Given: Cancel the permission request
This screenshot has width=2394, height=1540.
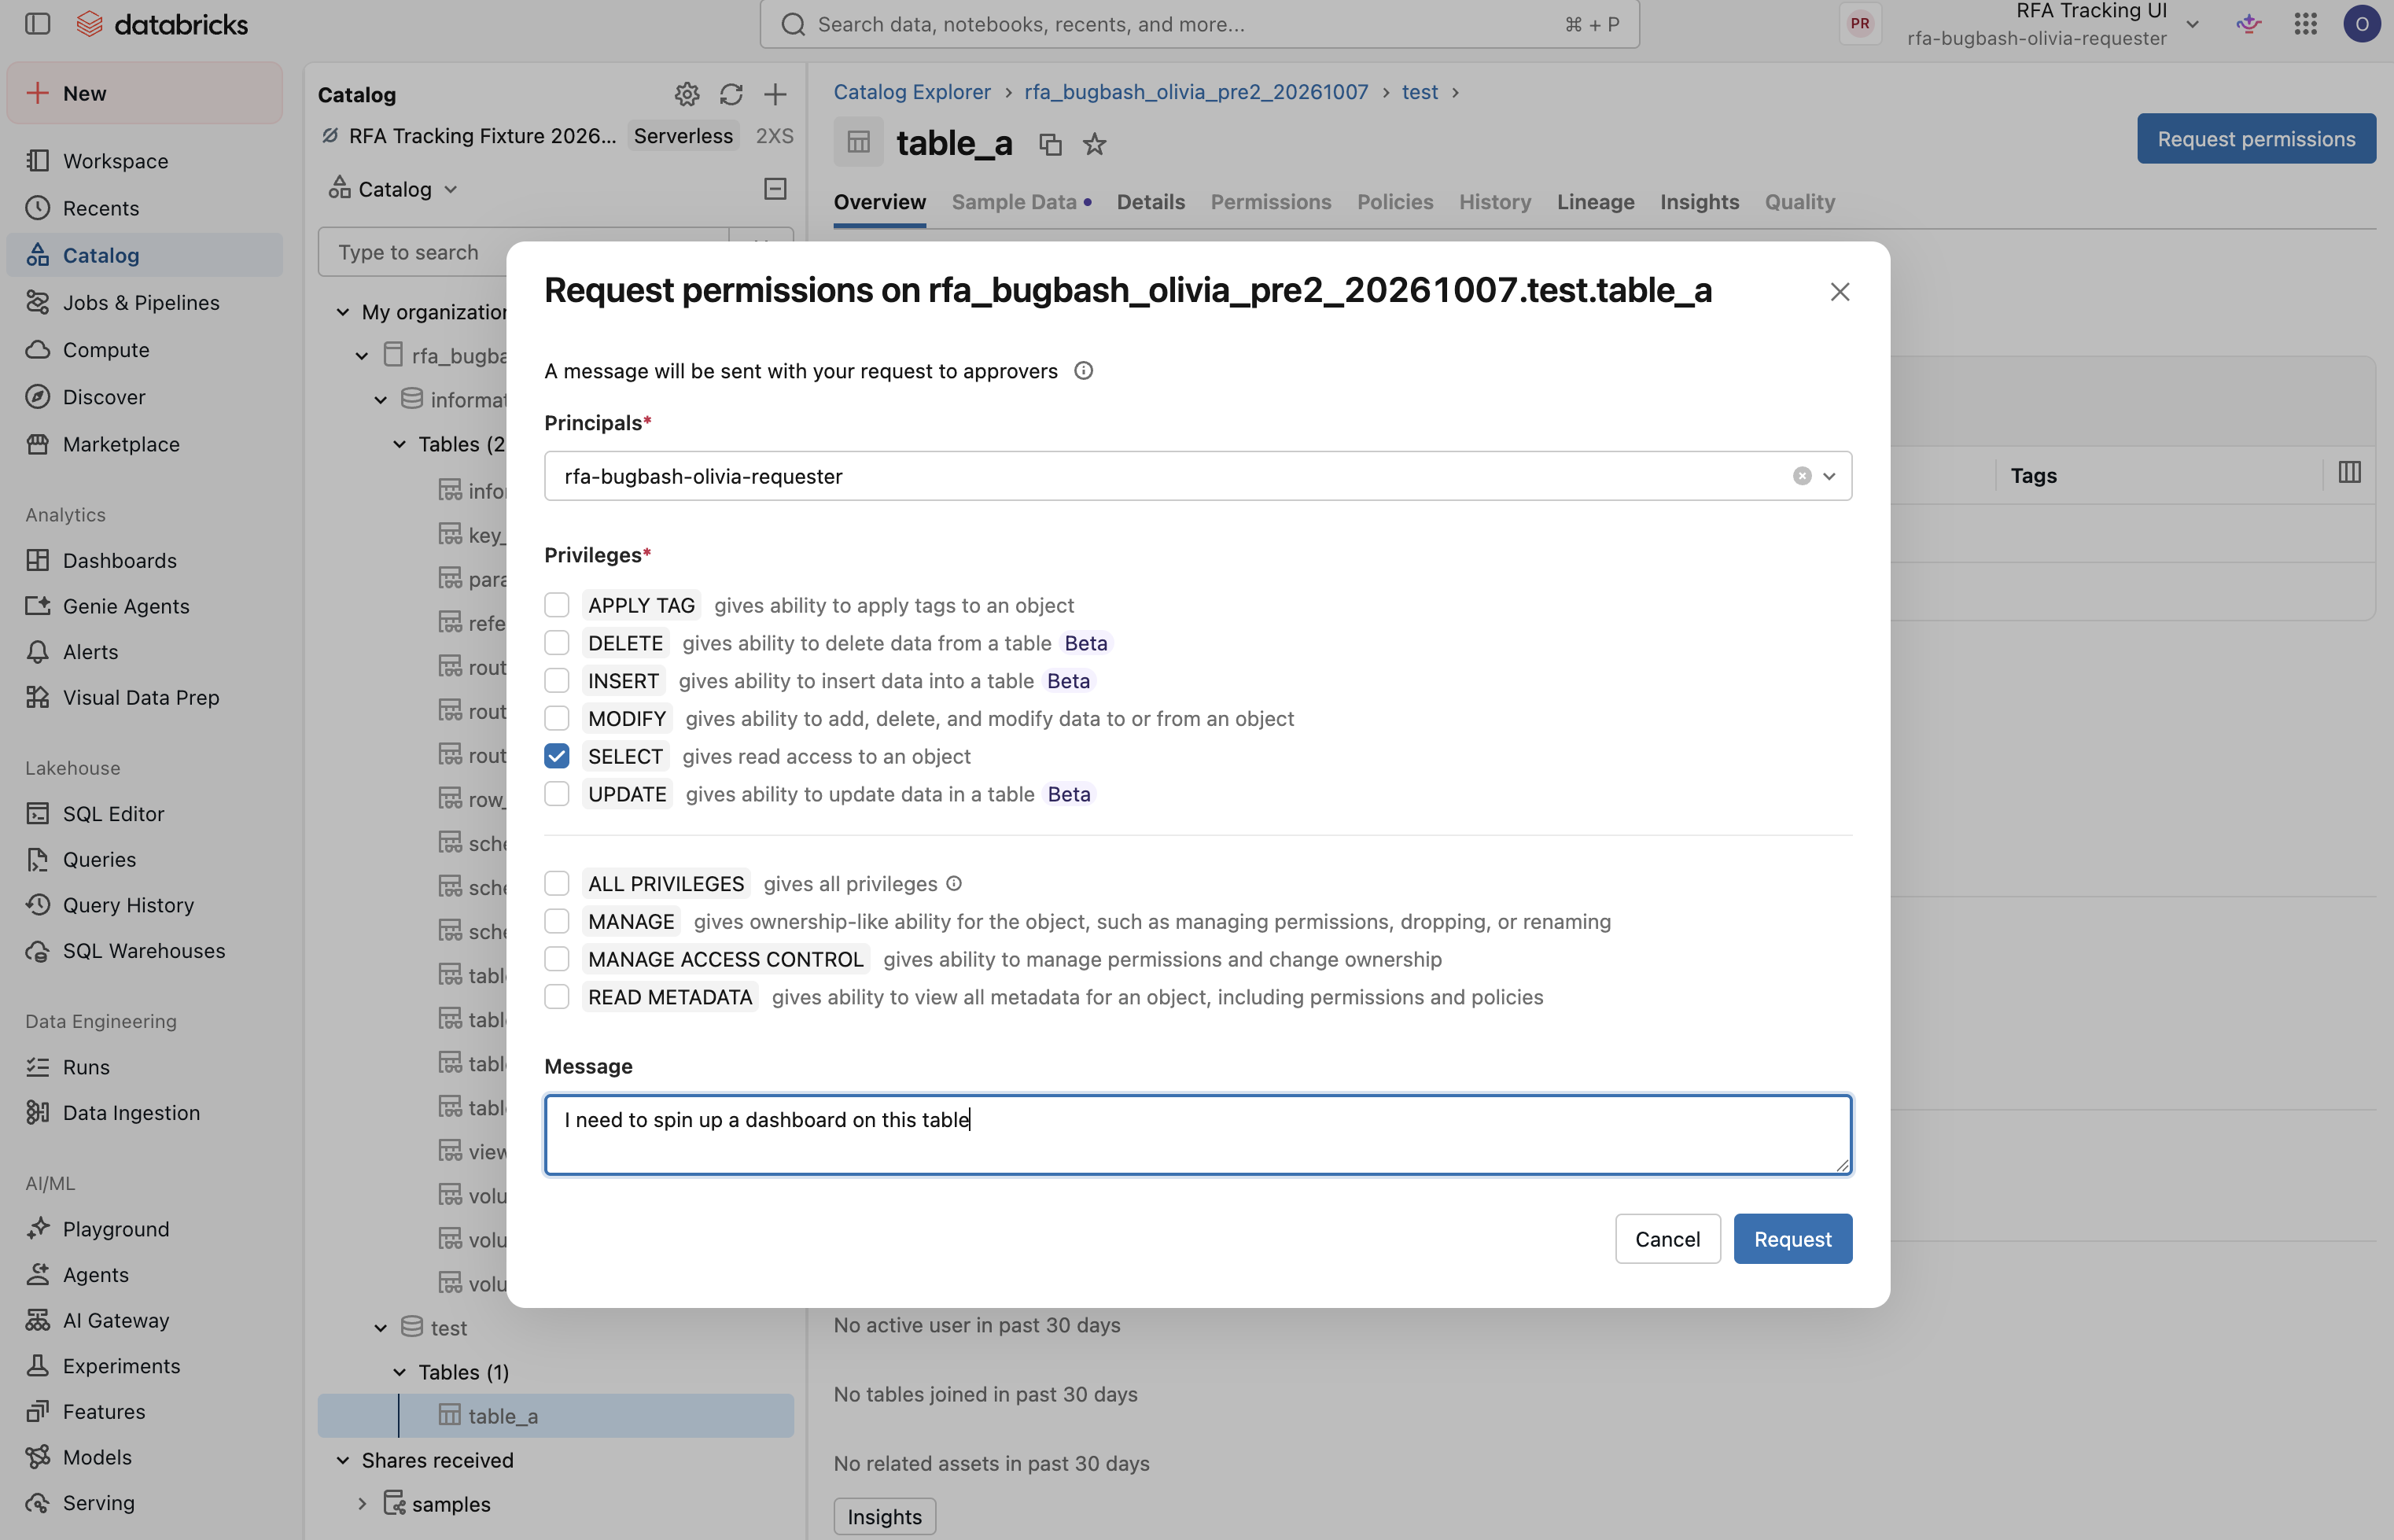Looking at the screenshot, I should point(1667,1239).
